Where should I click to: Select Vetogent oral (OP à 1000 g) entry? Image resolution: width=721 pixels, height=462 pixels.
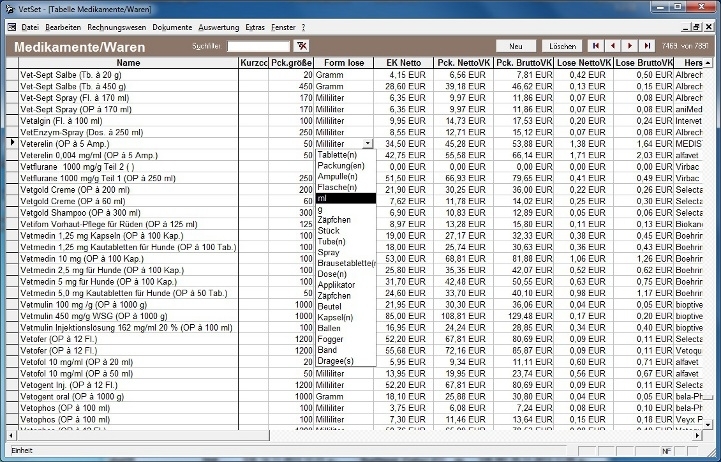[129, 396]
